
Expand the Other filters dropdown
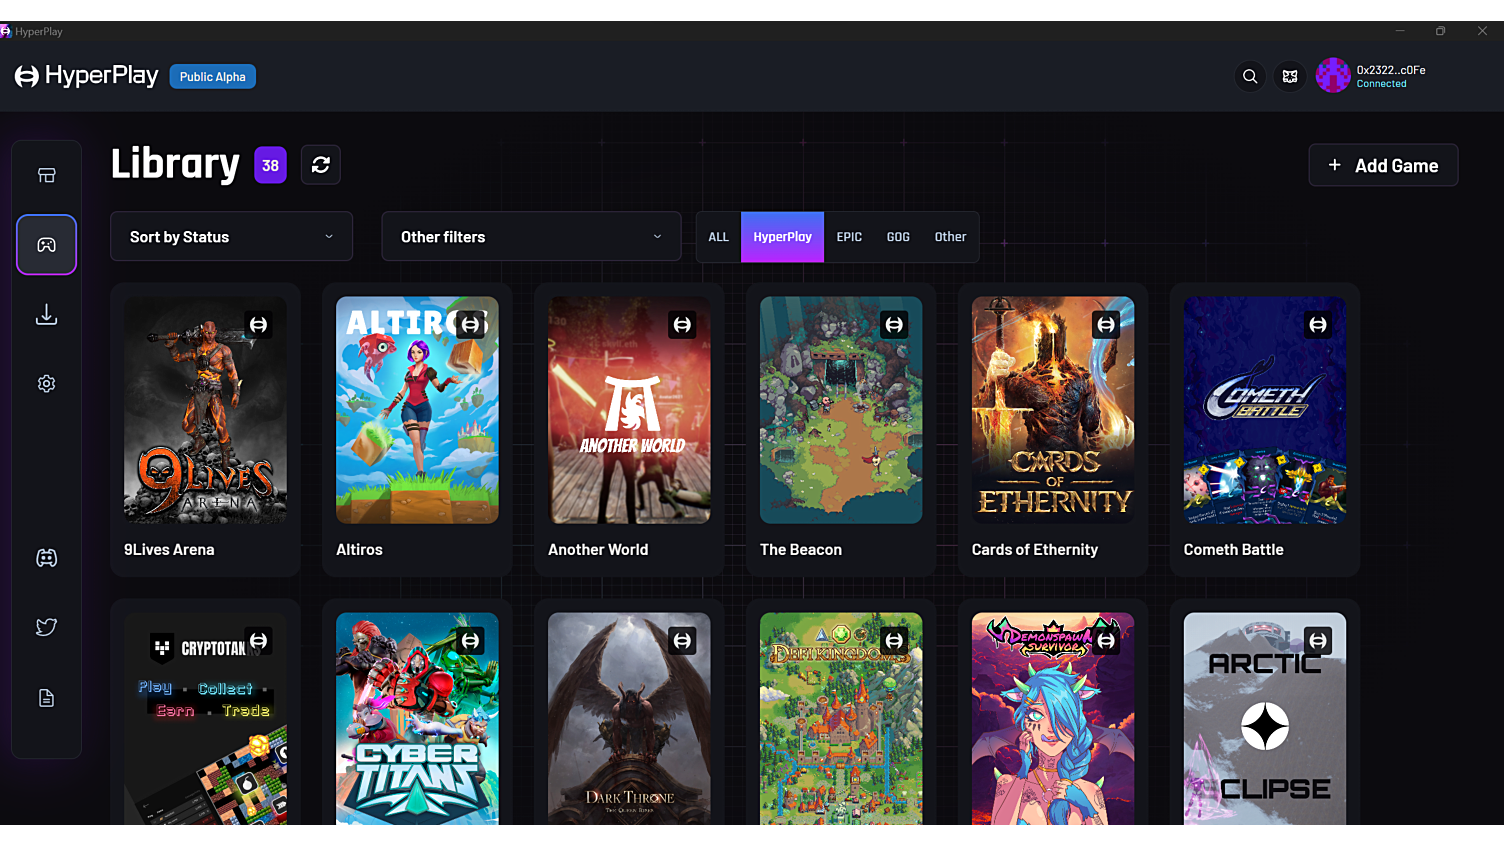tap(531, 236)
